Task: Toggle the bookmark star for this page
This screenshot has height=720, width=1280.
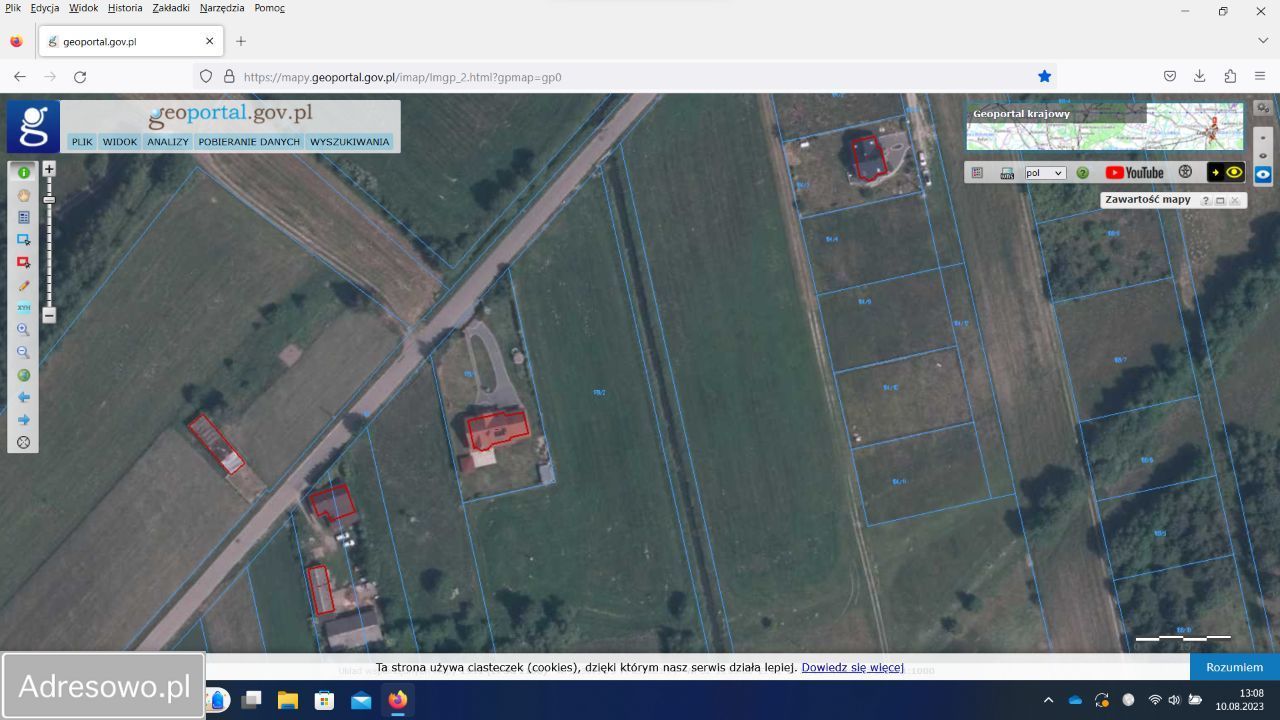Action: 1044,76
